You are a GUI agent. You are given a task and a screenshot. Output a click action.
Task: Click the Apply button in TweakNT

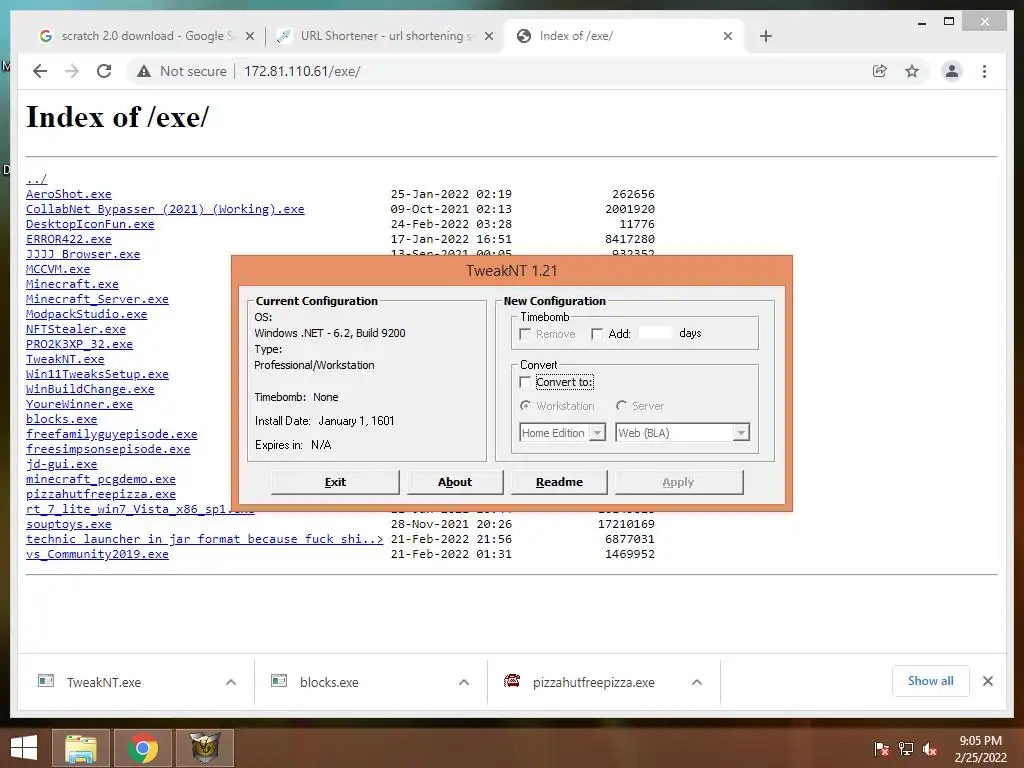[x=678, y=482]
